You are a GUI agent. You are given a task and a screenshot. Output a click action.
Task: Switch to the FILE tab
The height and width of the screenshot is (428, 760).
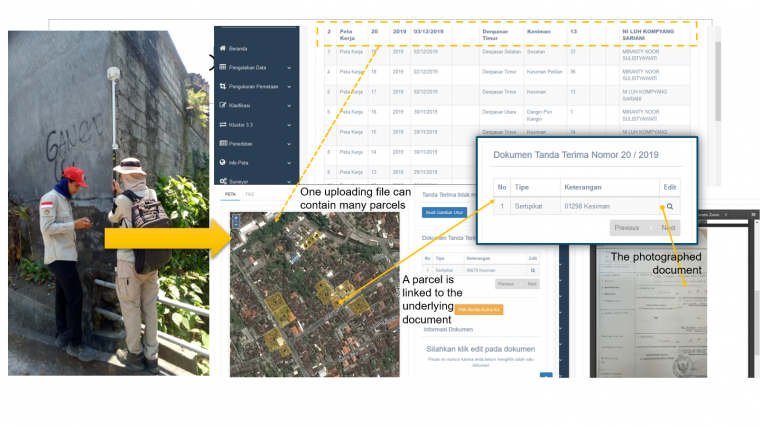pos(250,194)
